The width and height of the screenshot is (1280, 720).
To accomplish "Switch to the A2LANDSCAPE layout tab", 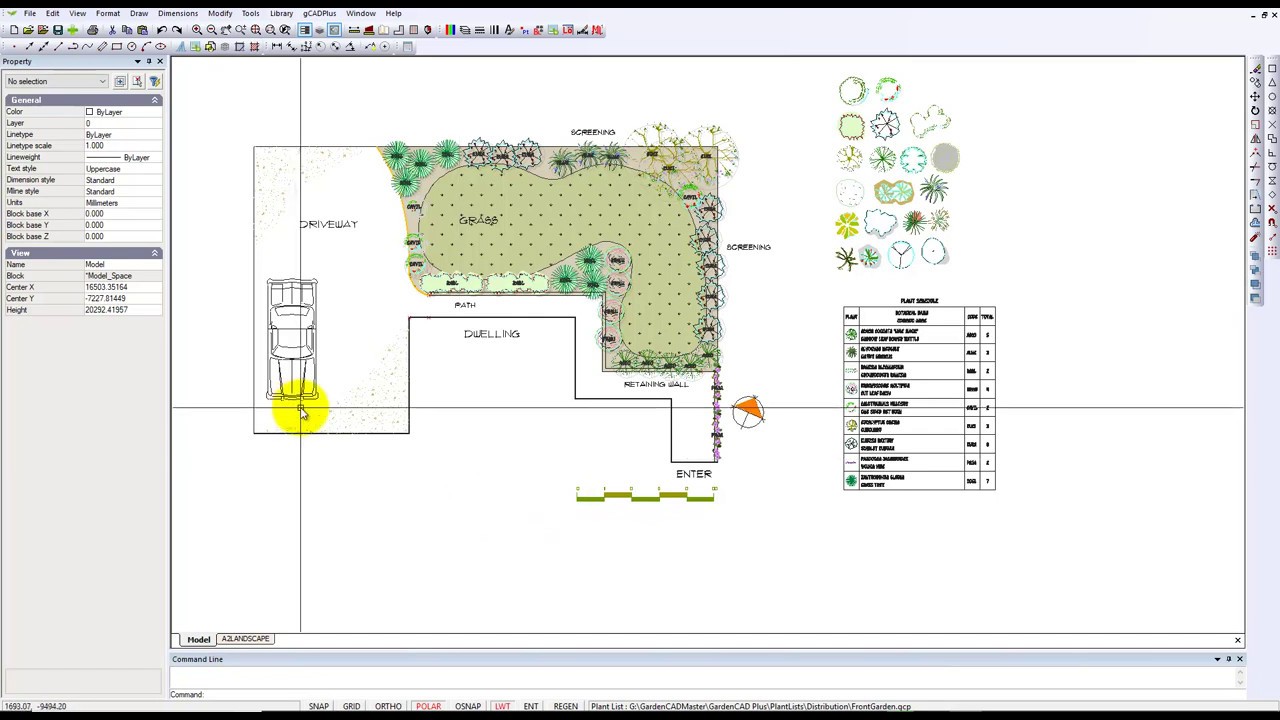I will [x=245, y=639].
